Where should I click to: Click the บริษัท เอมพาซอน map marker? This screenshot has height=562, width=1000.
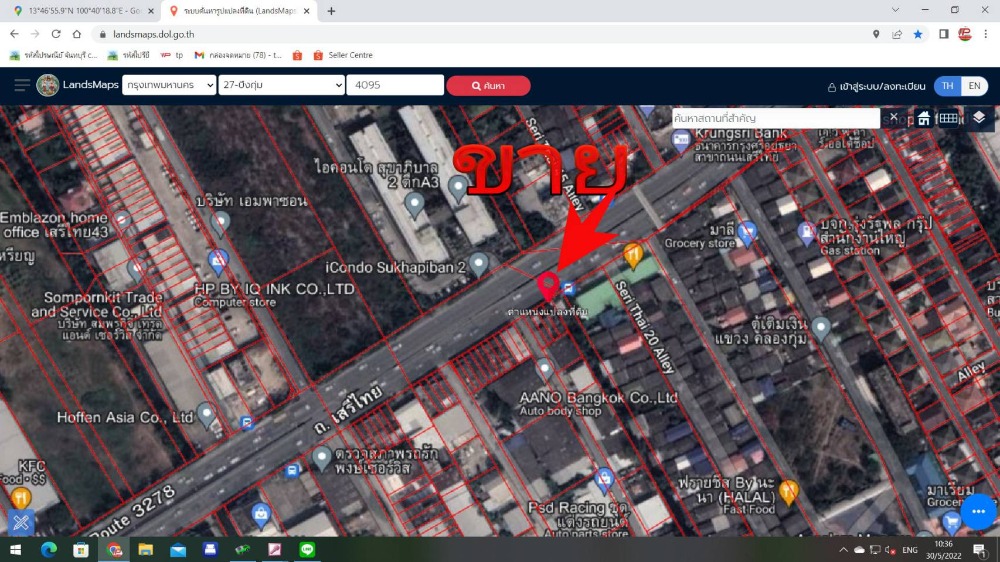220,223
